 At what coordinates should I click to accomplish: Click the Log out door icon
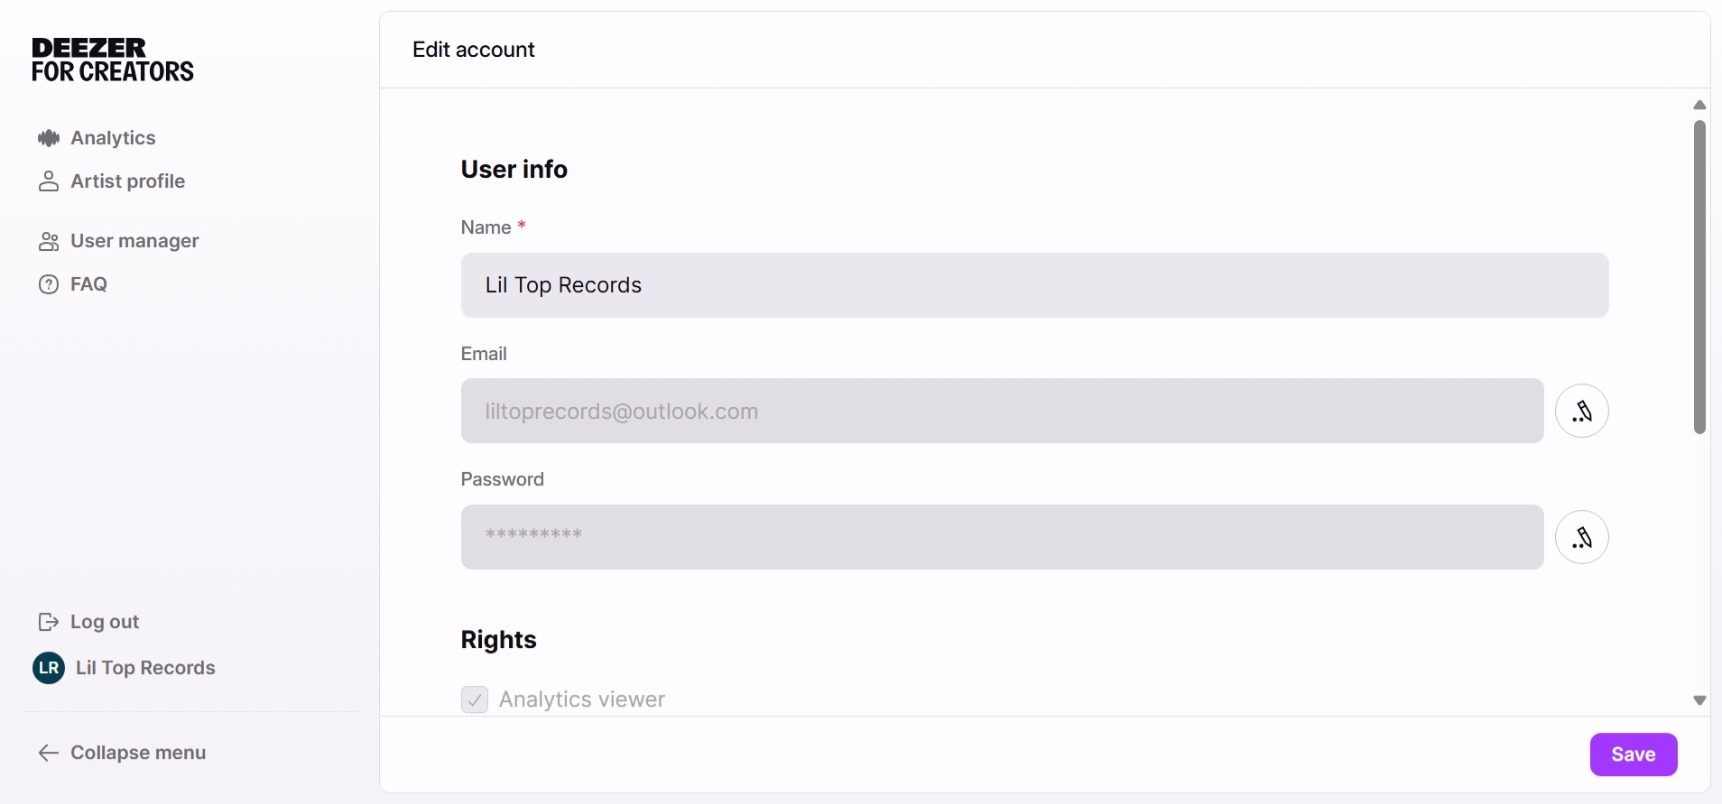[48, 622]
